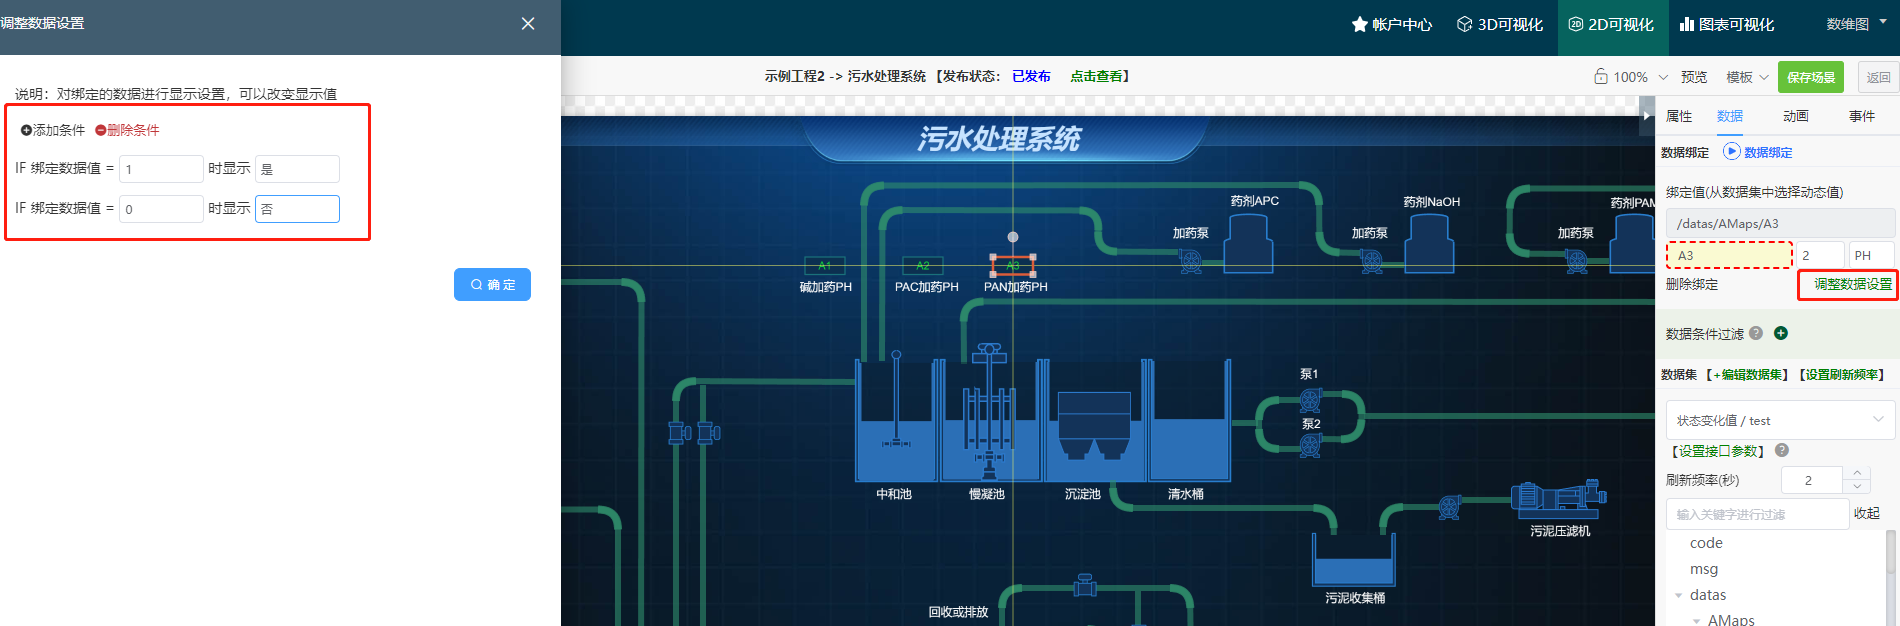Click the 确定 confirm button
The image size is (1900, 626).
(x=492, y=285)
